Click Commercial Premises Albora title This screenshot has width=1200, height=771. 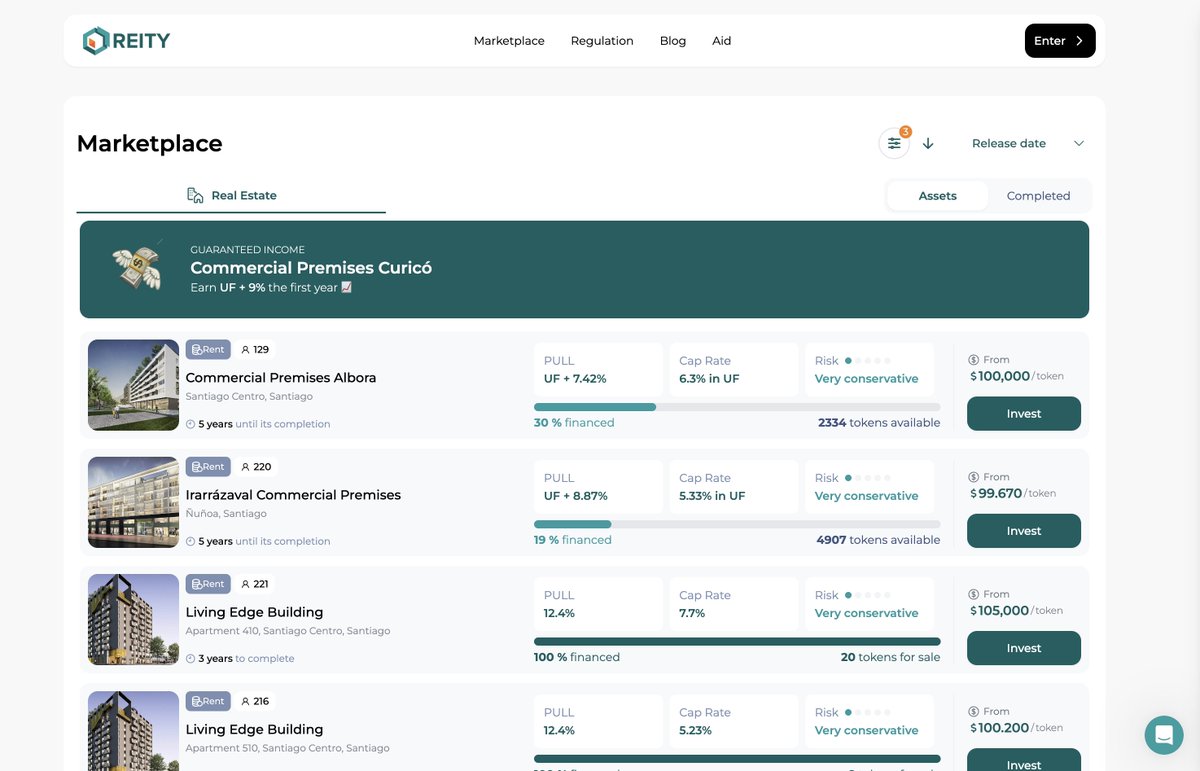click(281, 378)
